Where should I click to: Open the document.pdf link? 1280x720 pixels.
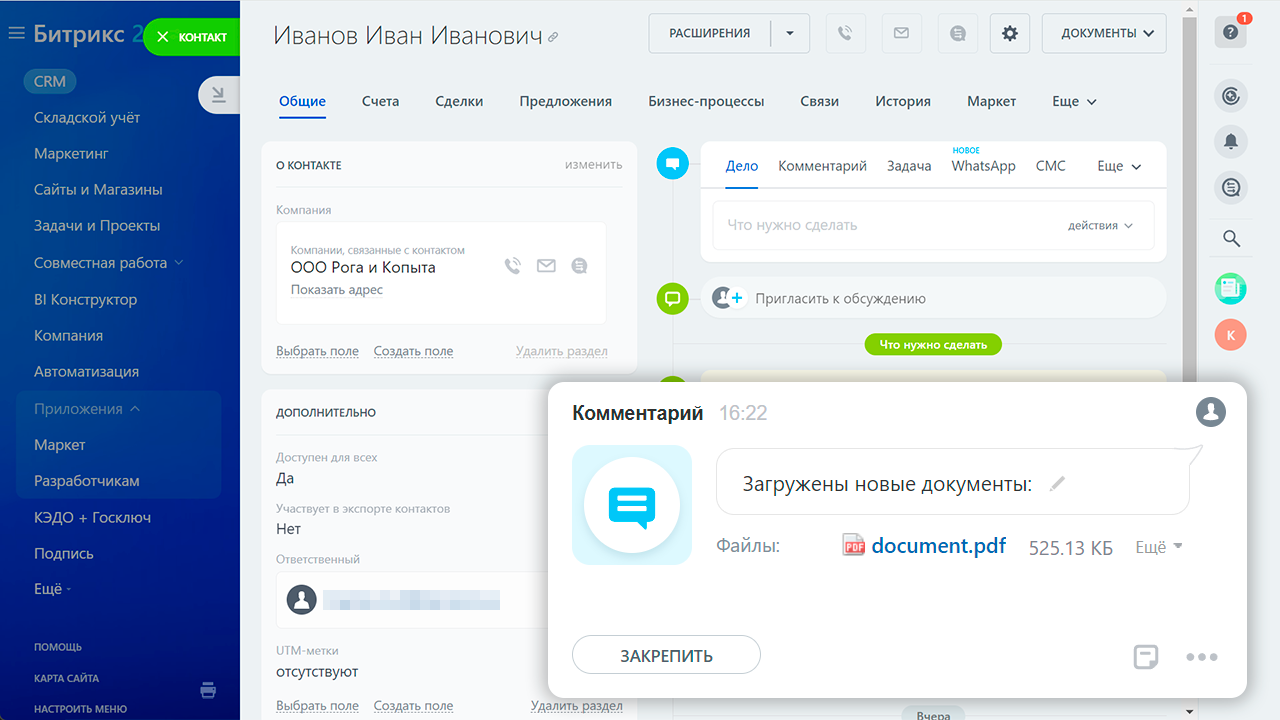pyautogui.click(x=939, y=546)
